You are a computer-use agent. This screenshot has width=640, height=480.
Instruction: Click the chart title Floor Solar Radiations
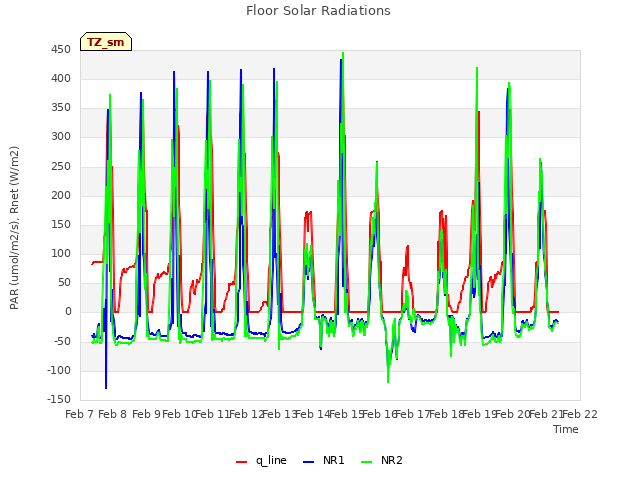pyautogui.click(x=318, y=11)
